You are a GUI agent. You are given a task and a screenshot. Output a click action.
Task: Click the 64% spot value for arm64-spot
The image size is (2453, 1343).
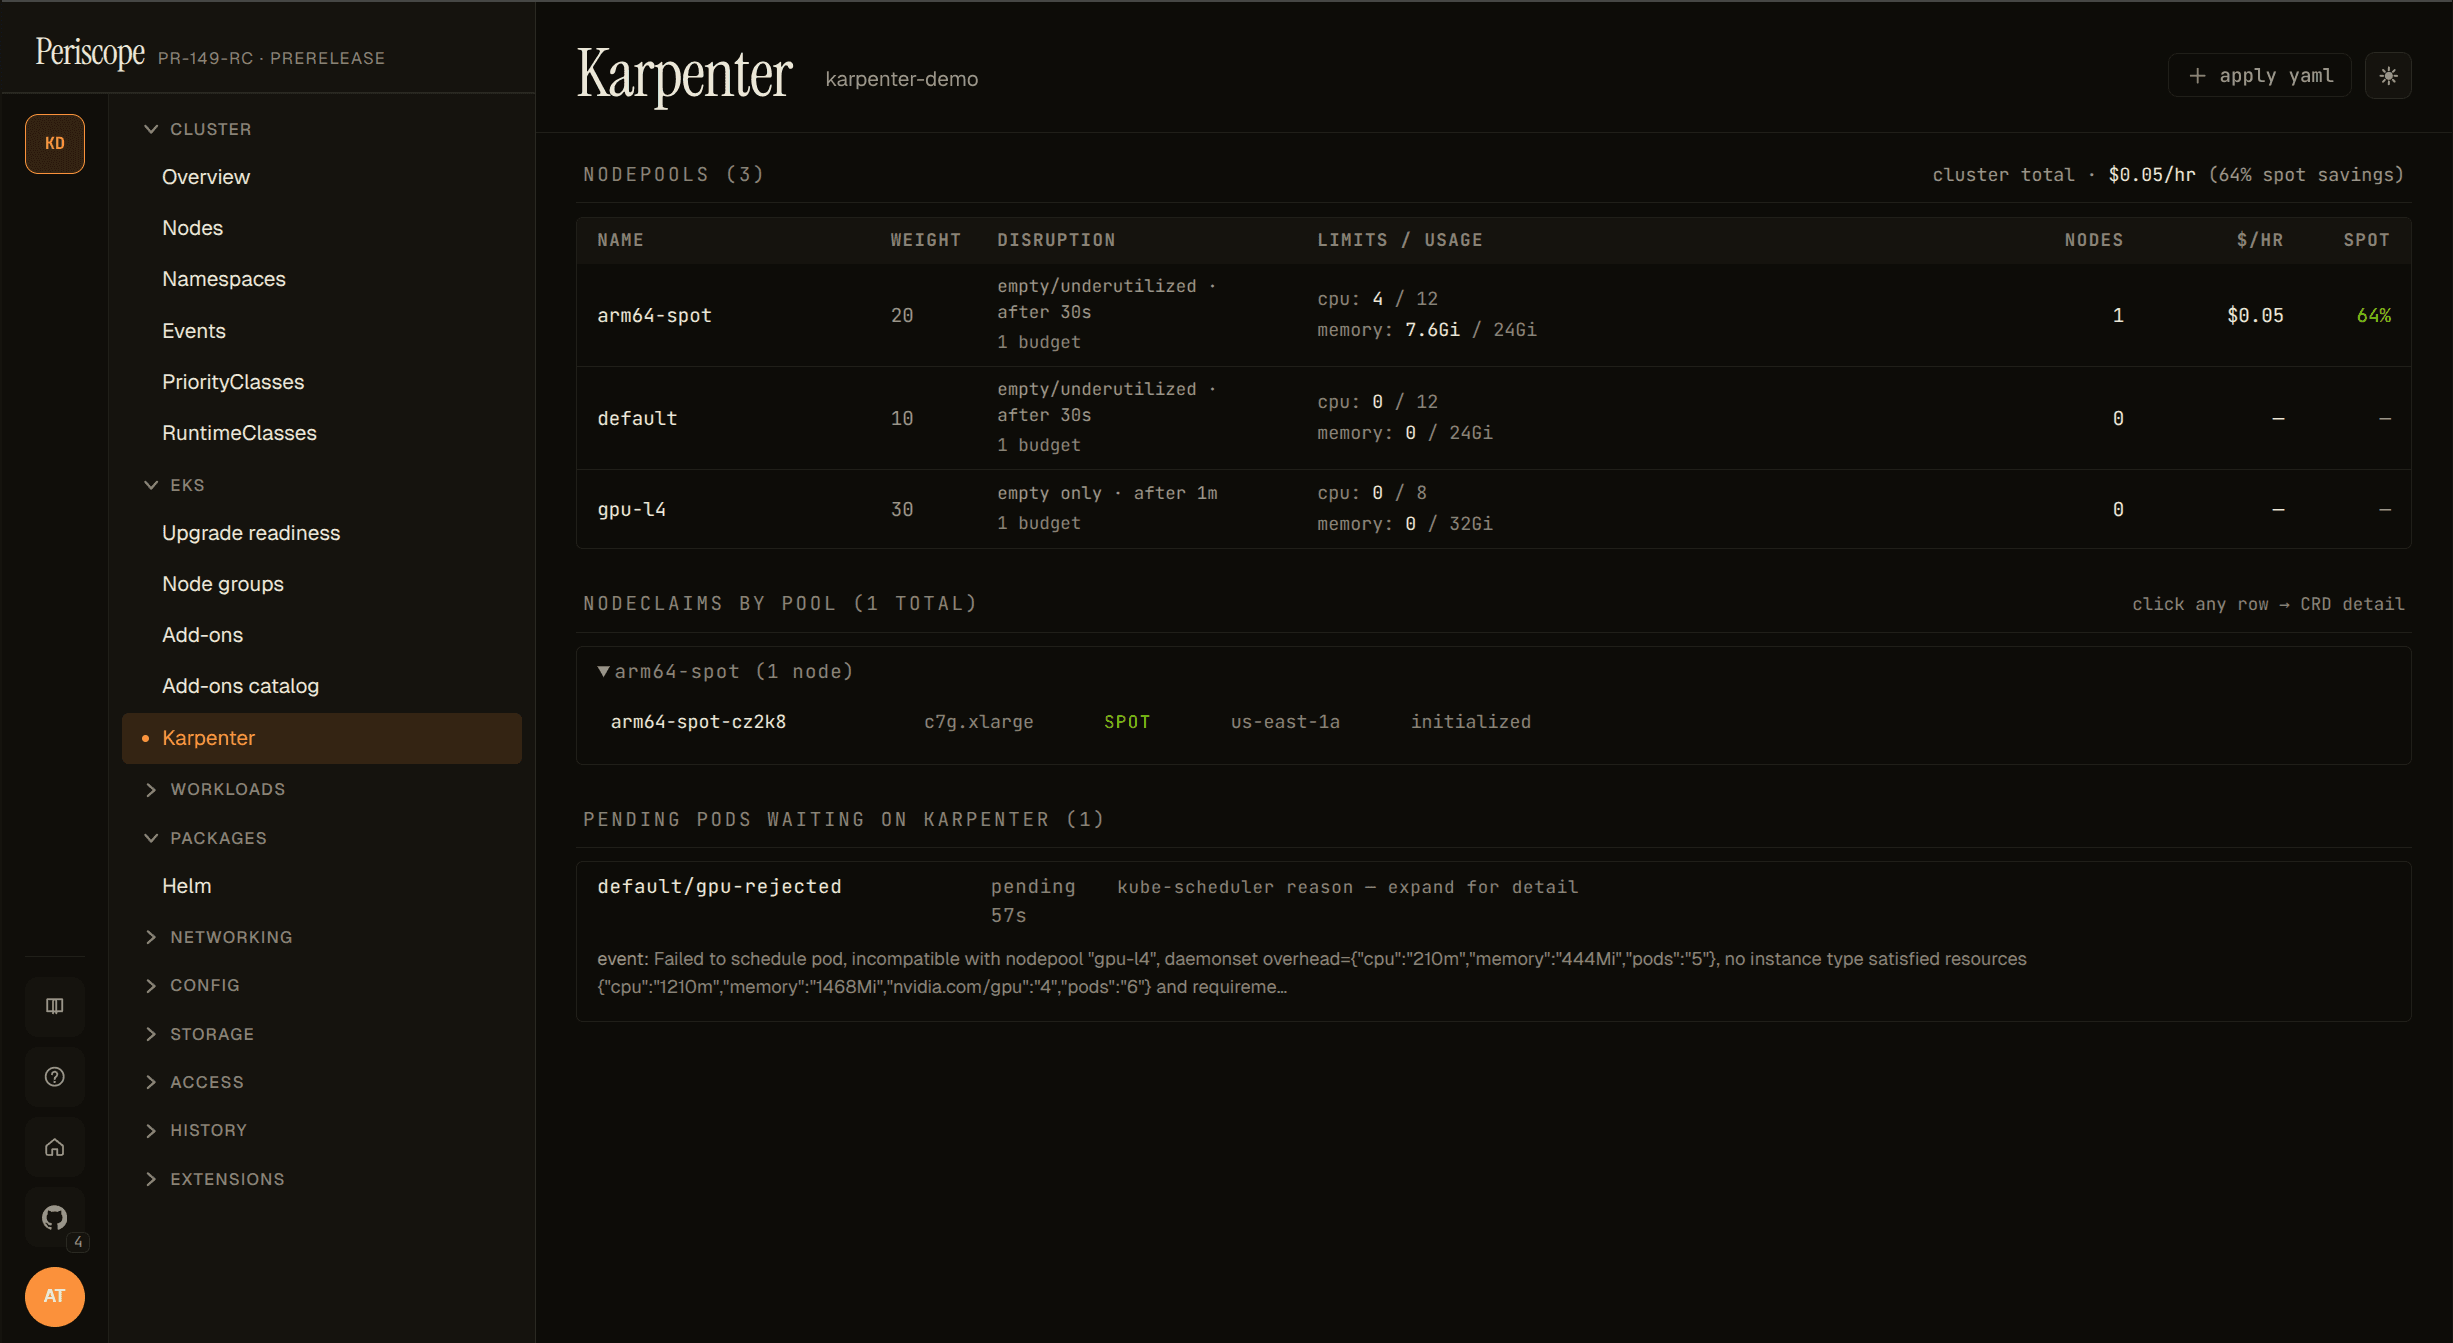click(x=2373, y=316)
